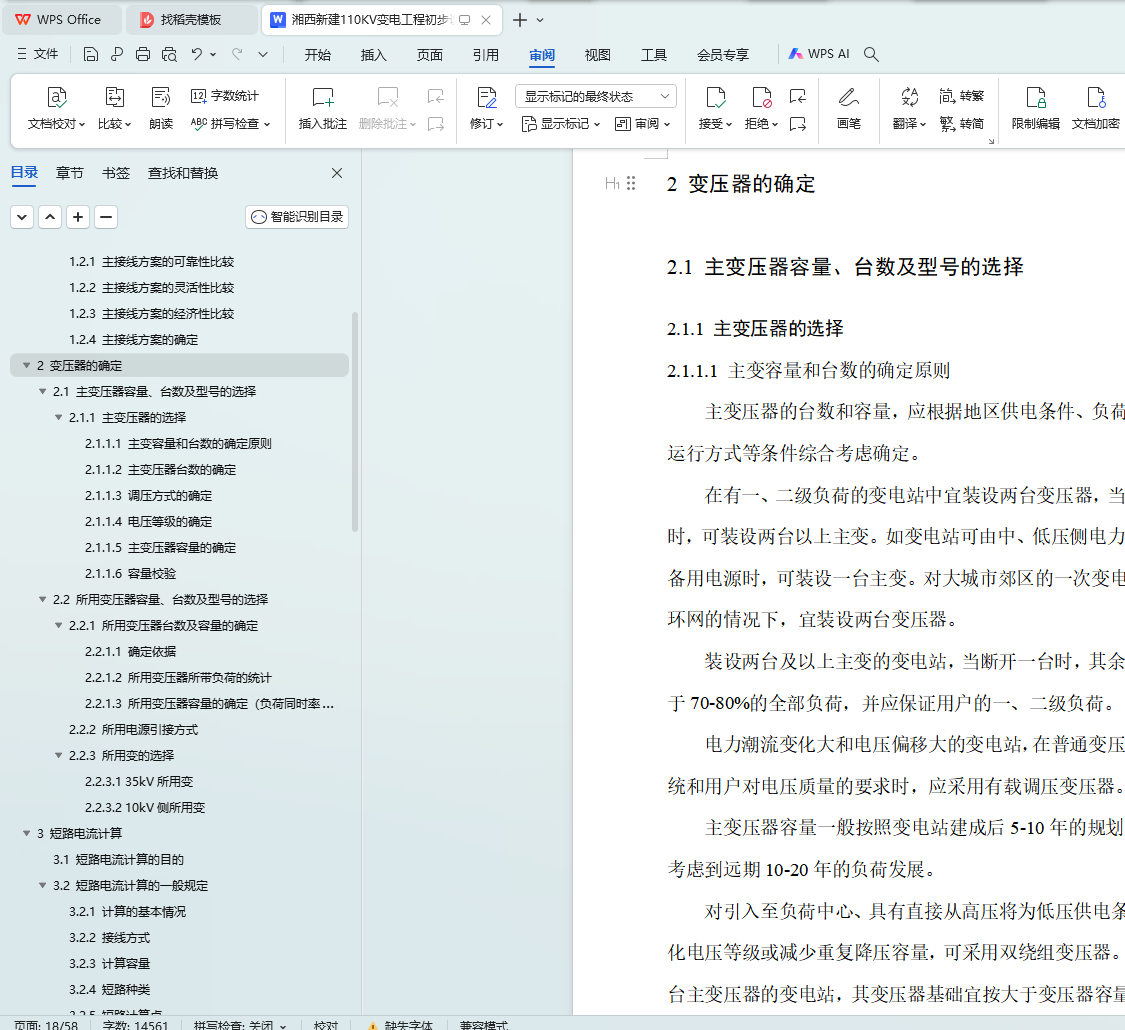The image size is (1125, 1030).
Task: Click the redo arrow icon
Action: click(x=237, y=54)
